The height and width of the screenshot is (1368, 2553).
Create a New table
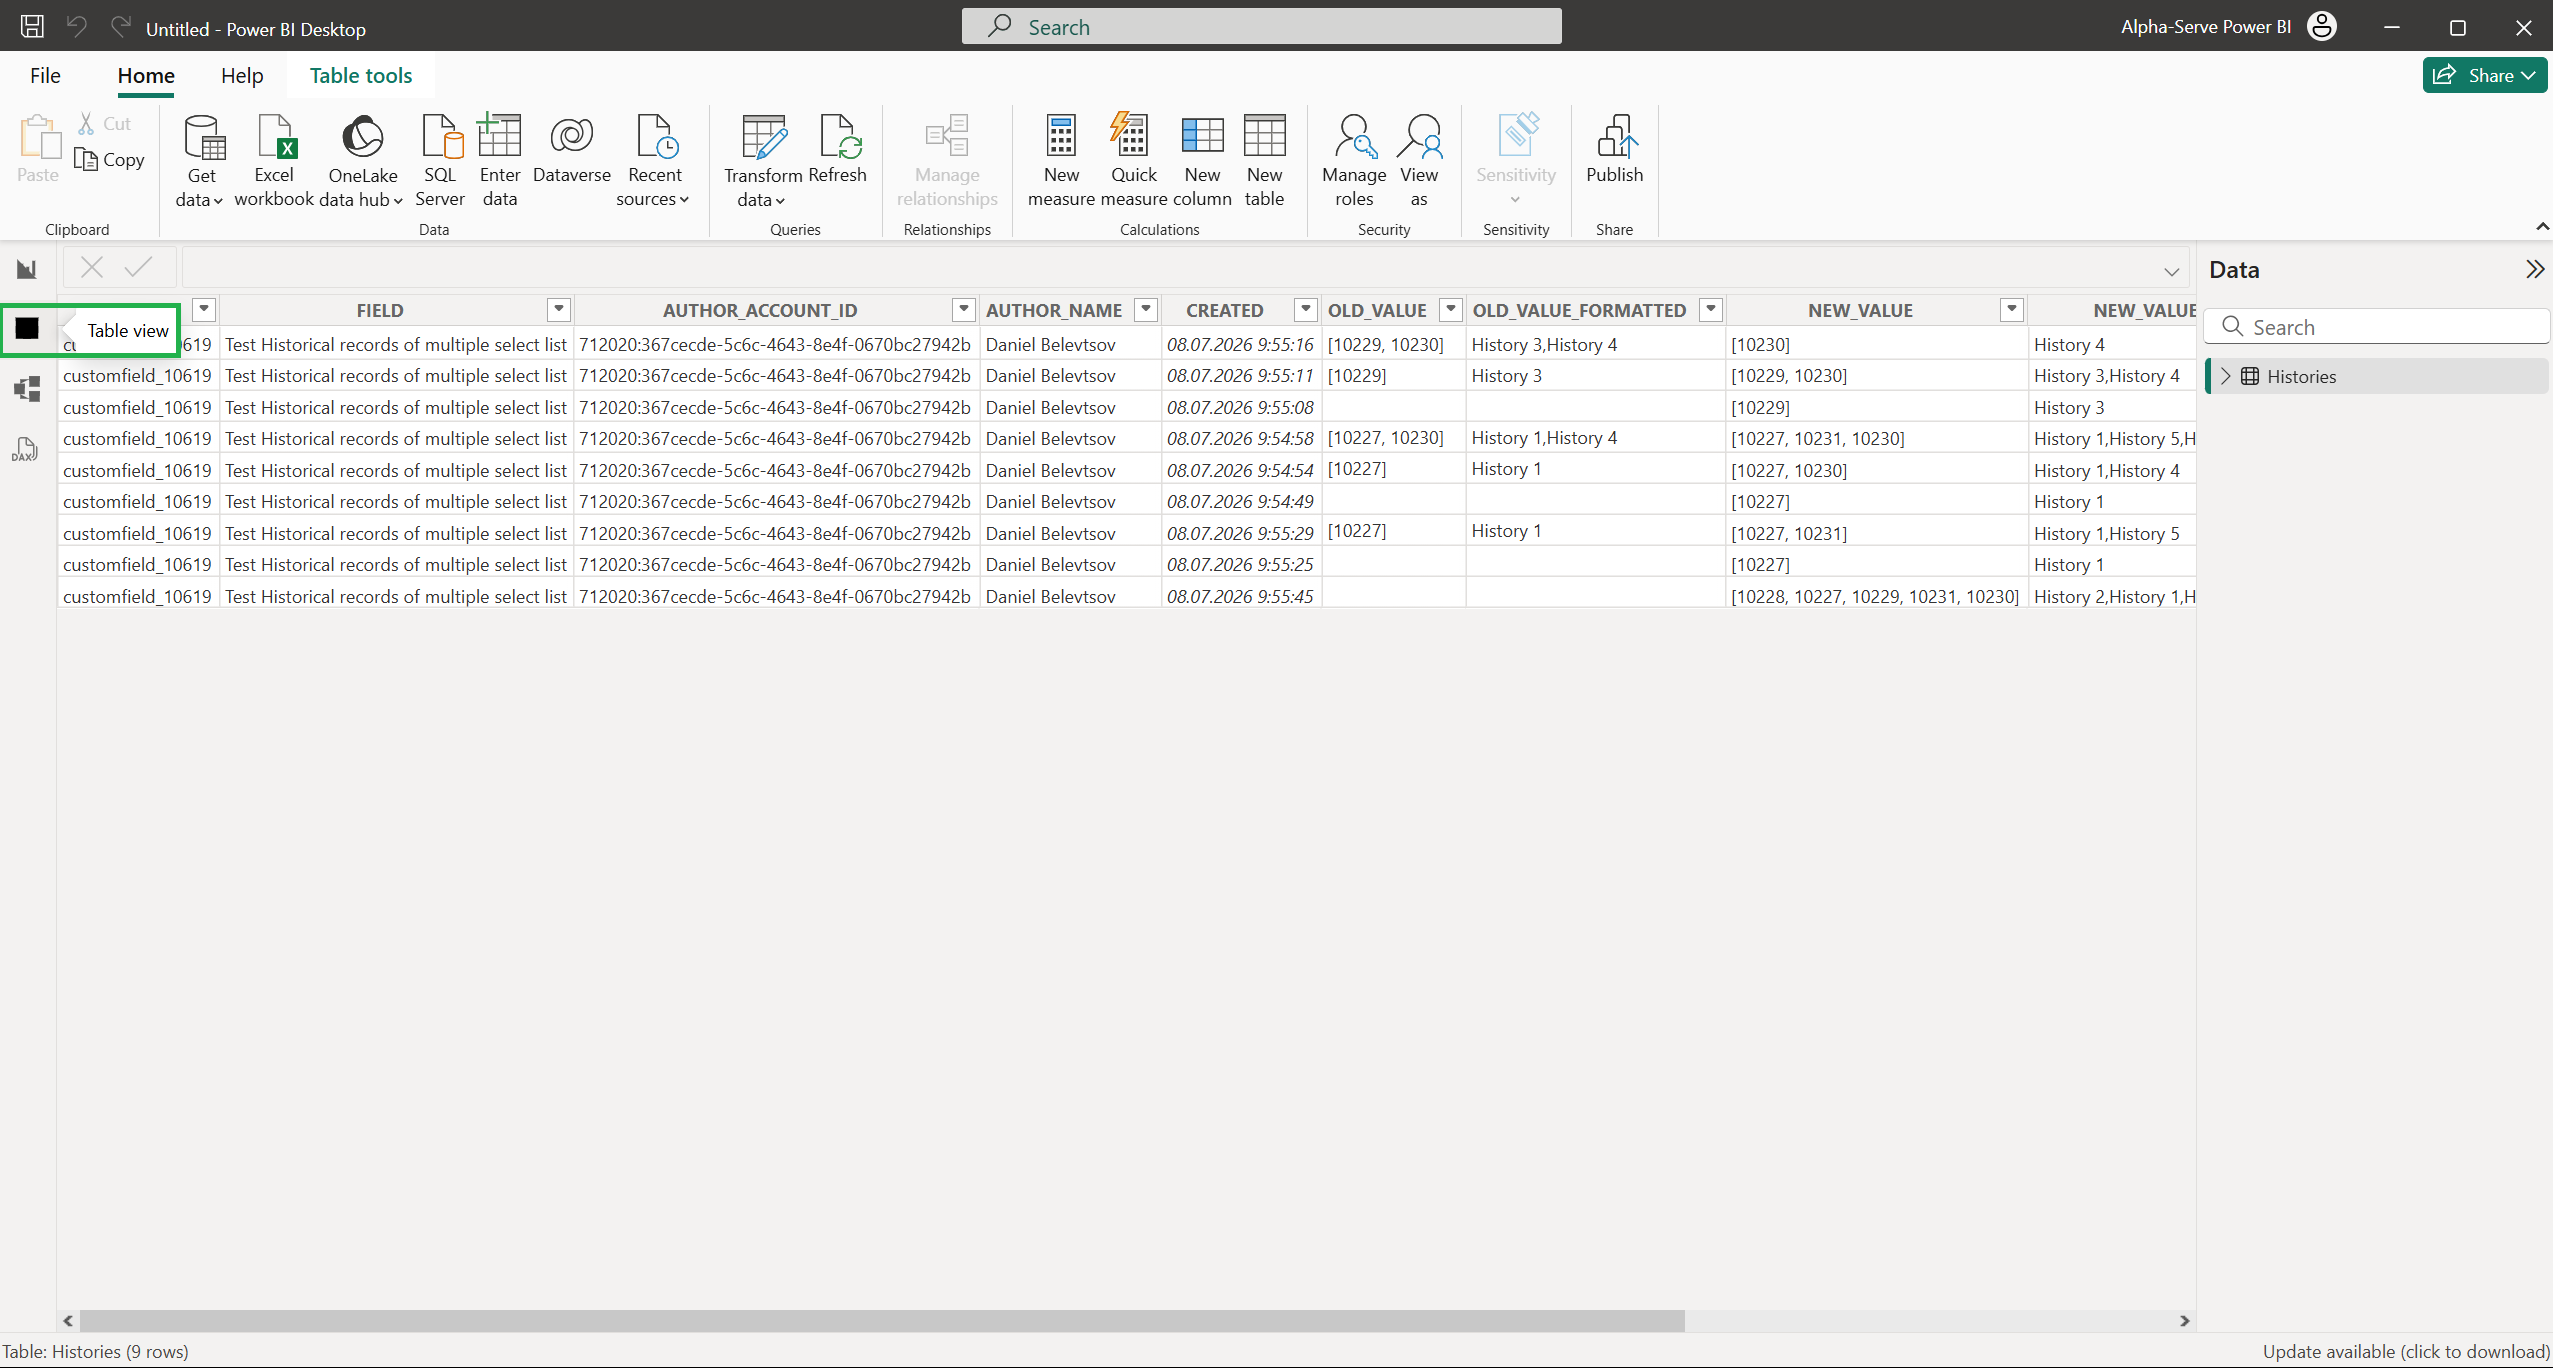(1264, 160)
